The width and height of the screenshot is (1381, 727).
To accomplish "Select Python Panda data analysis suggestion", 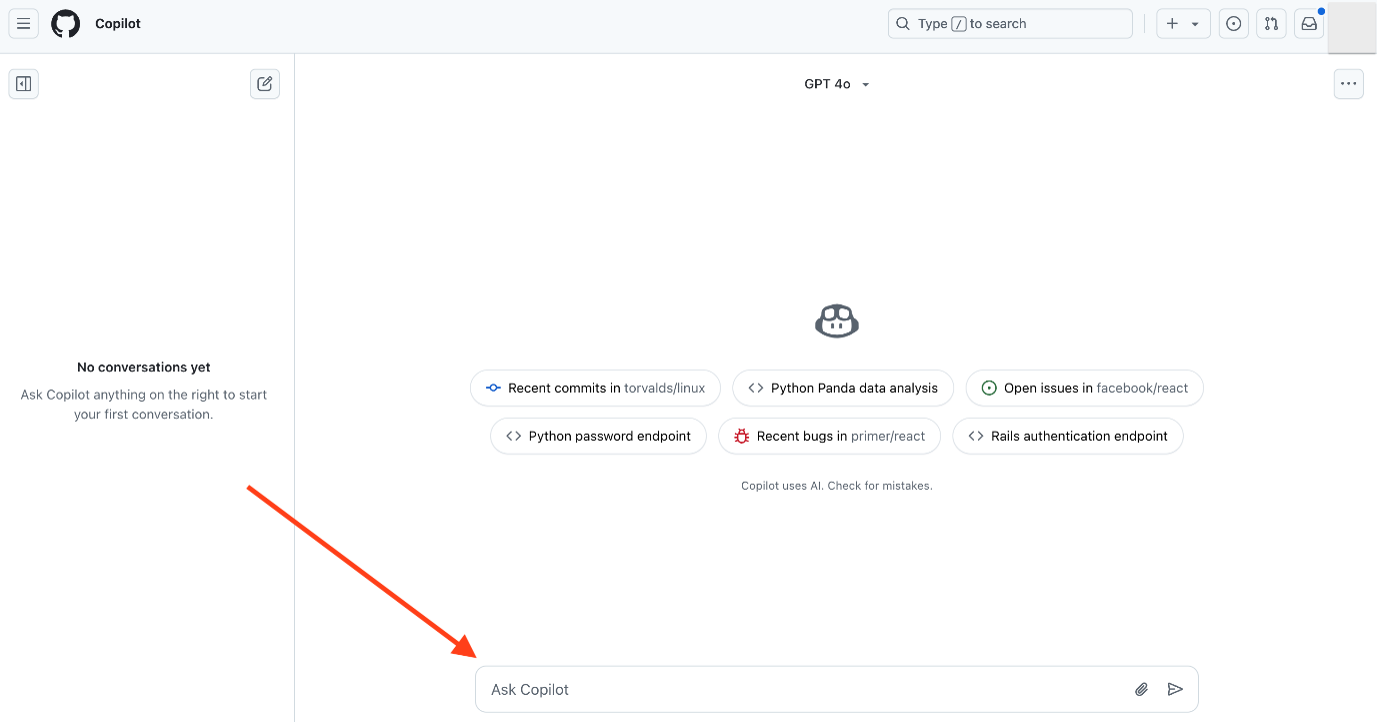I will pyautogui.click(x=843, y=388).
